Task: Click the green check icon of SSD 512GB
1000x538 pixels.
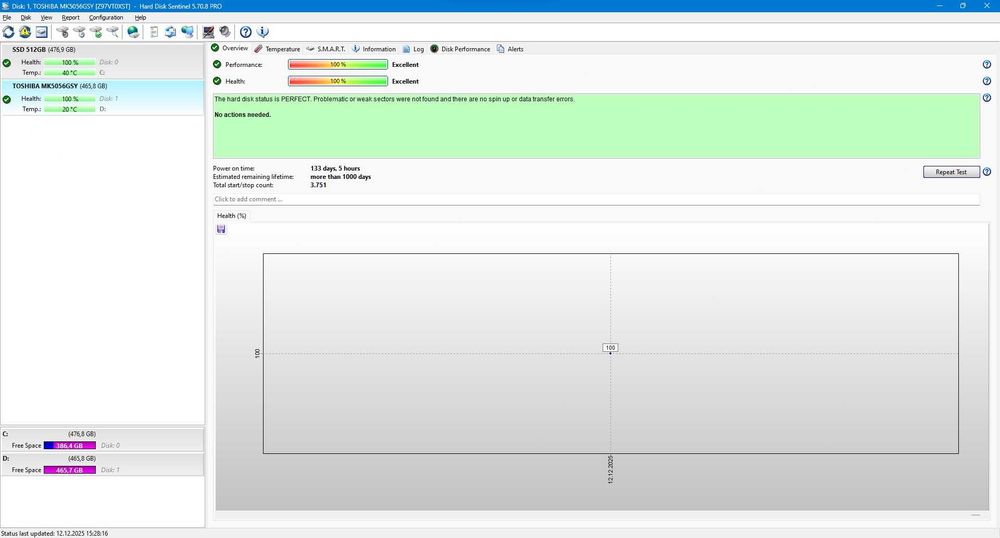Action: coord(6,63)
